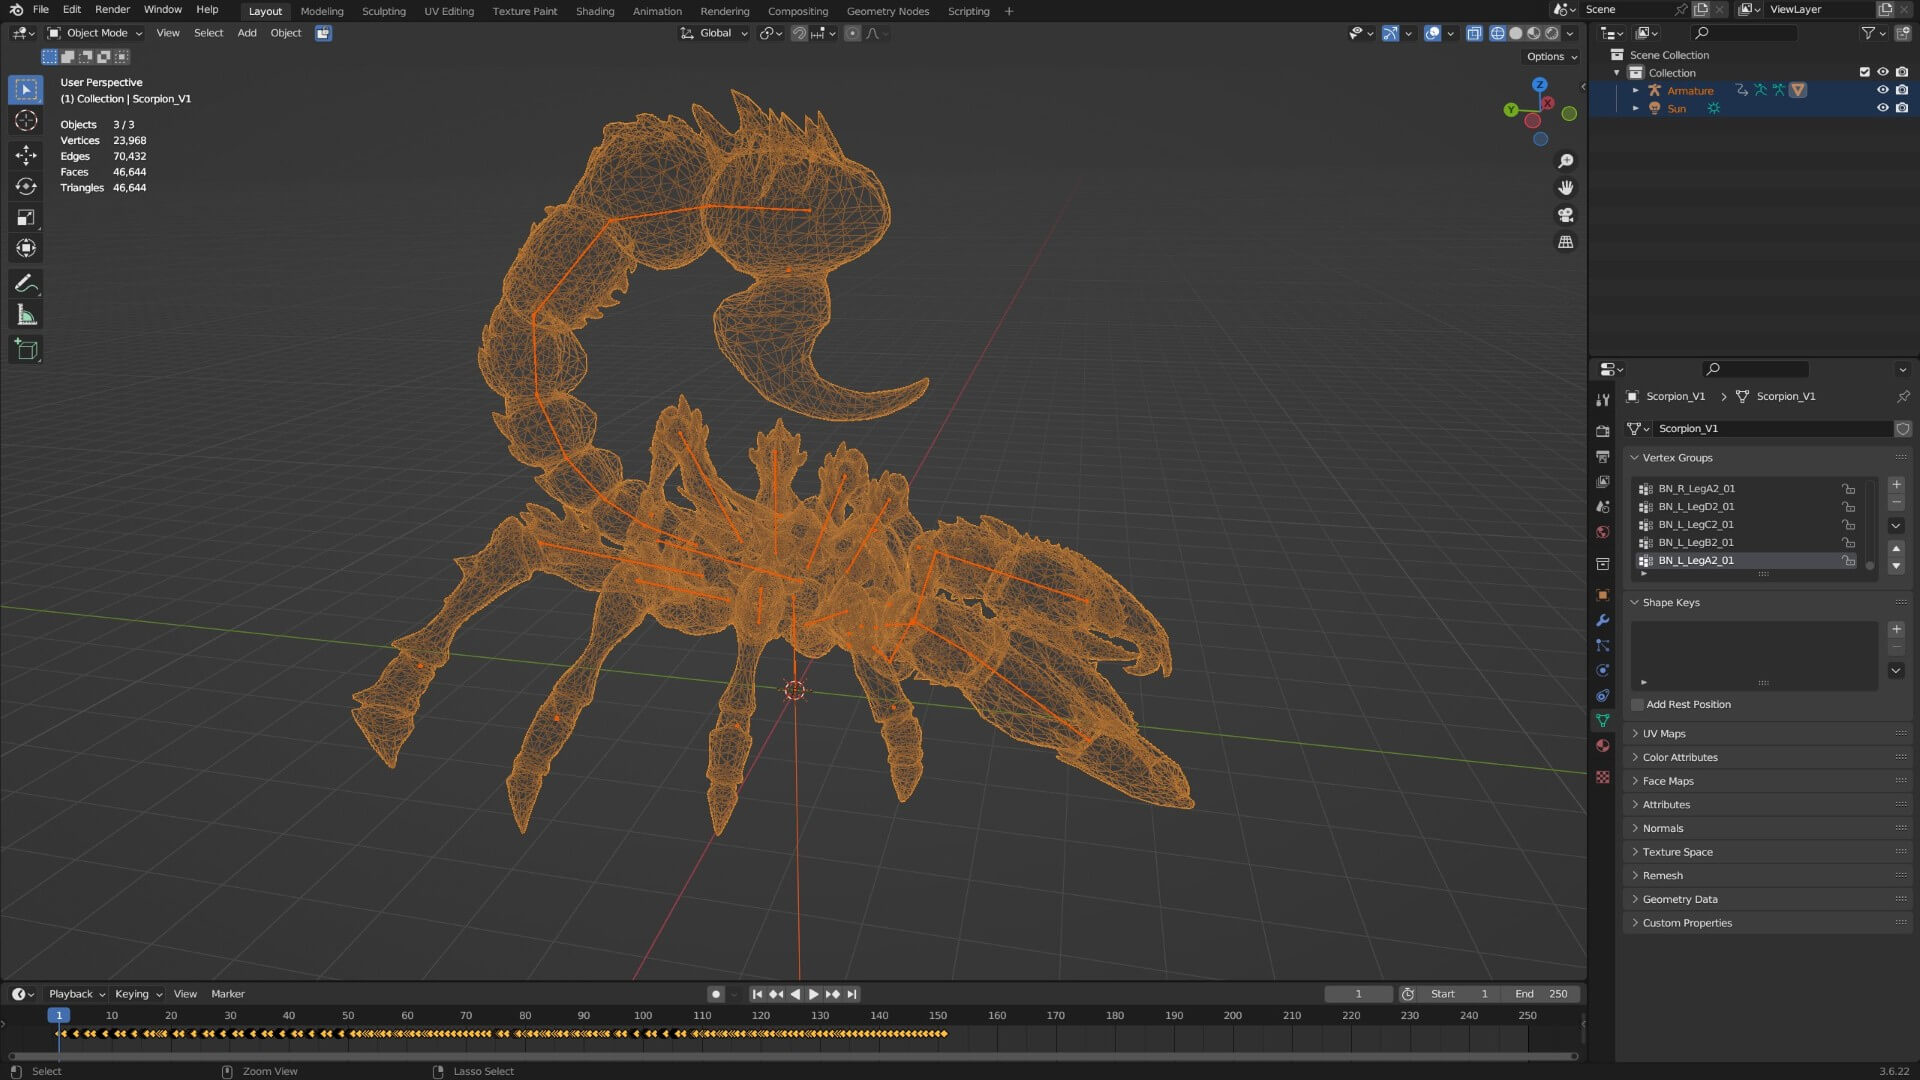Toggle camera view icon
The width and height of the screenshot is (1920, 1080).
[x=1566, y=215]
